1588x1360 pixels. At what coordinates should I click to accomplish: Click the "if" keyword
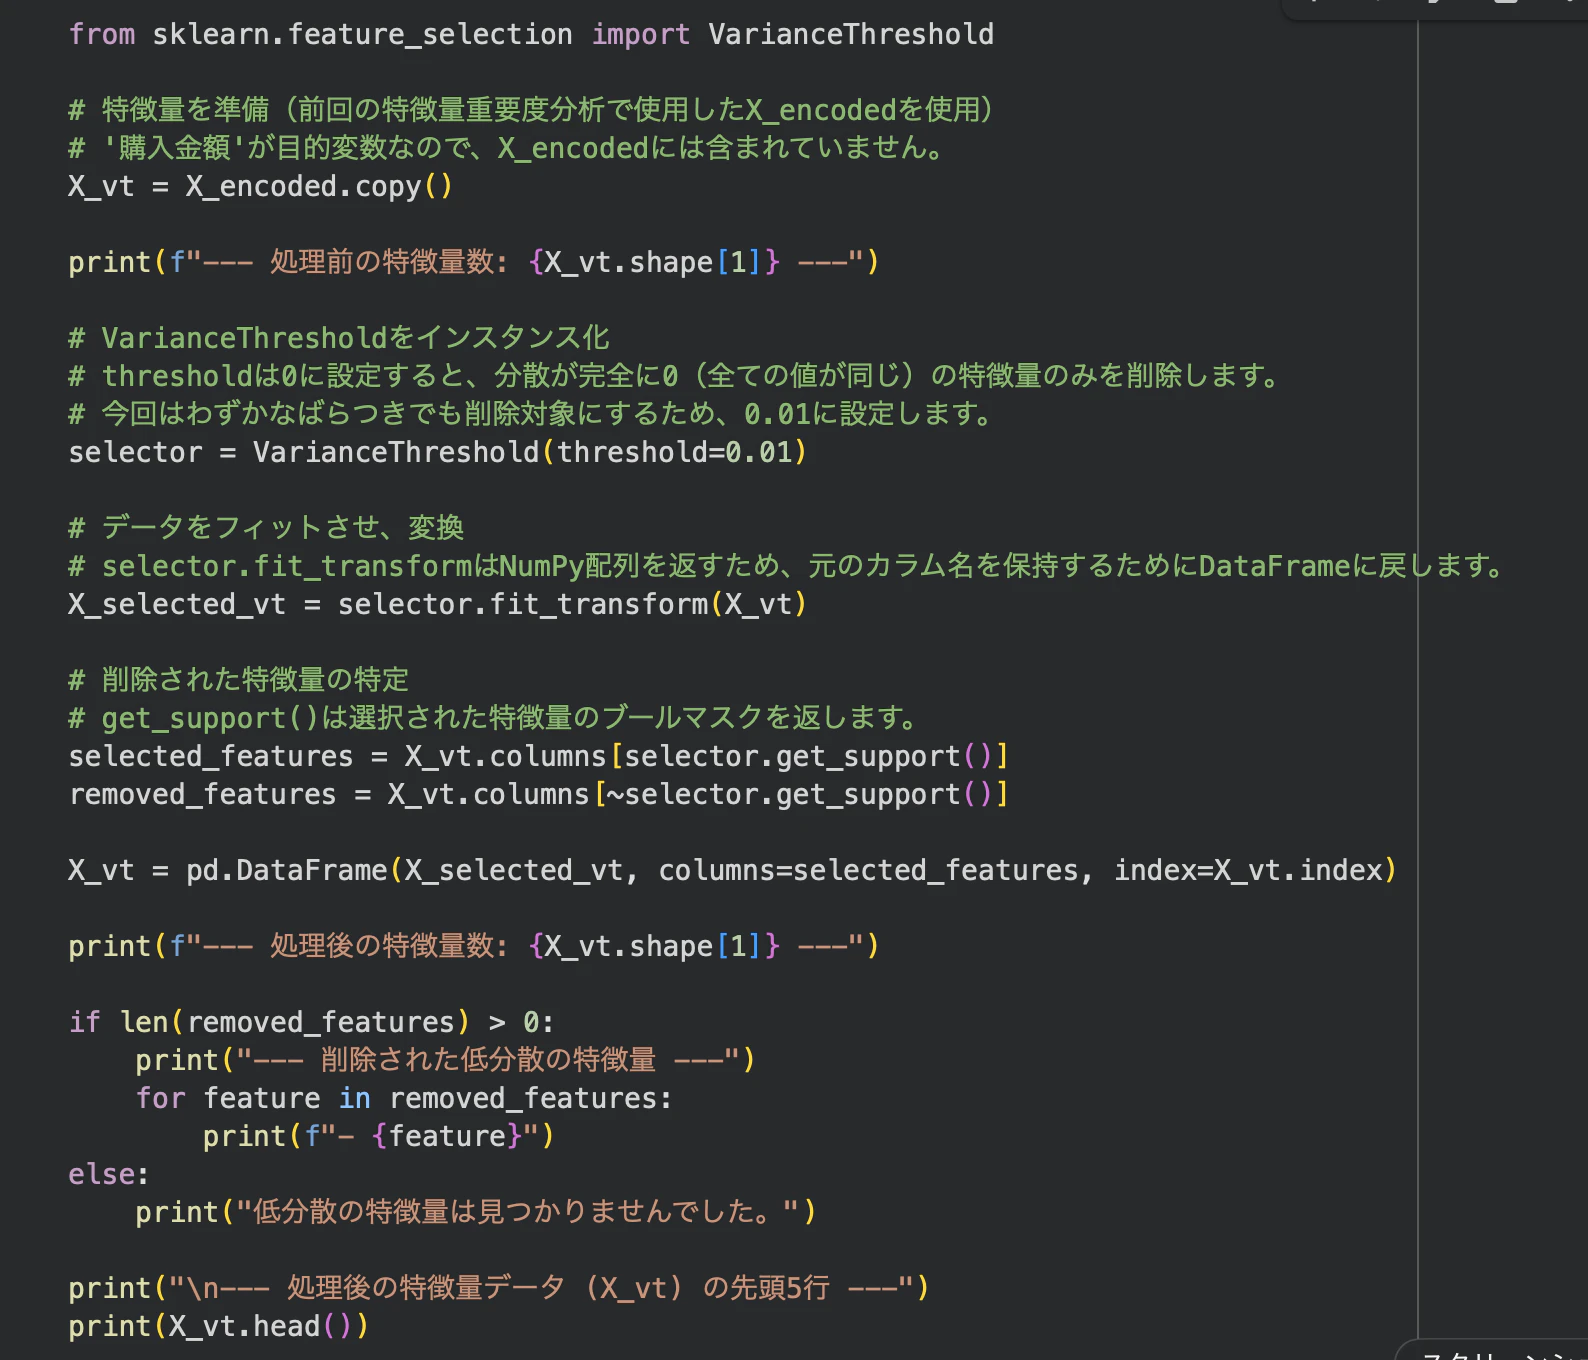84,1022
